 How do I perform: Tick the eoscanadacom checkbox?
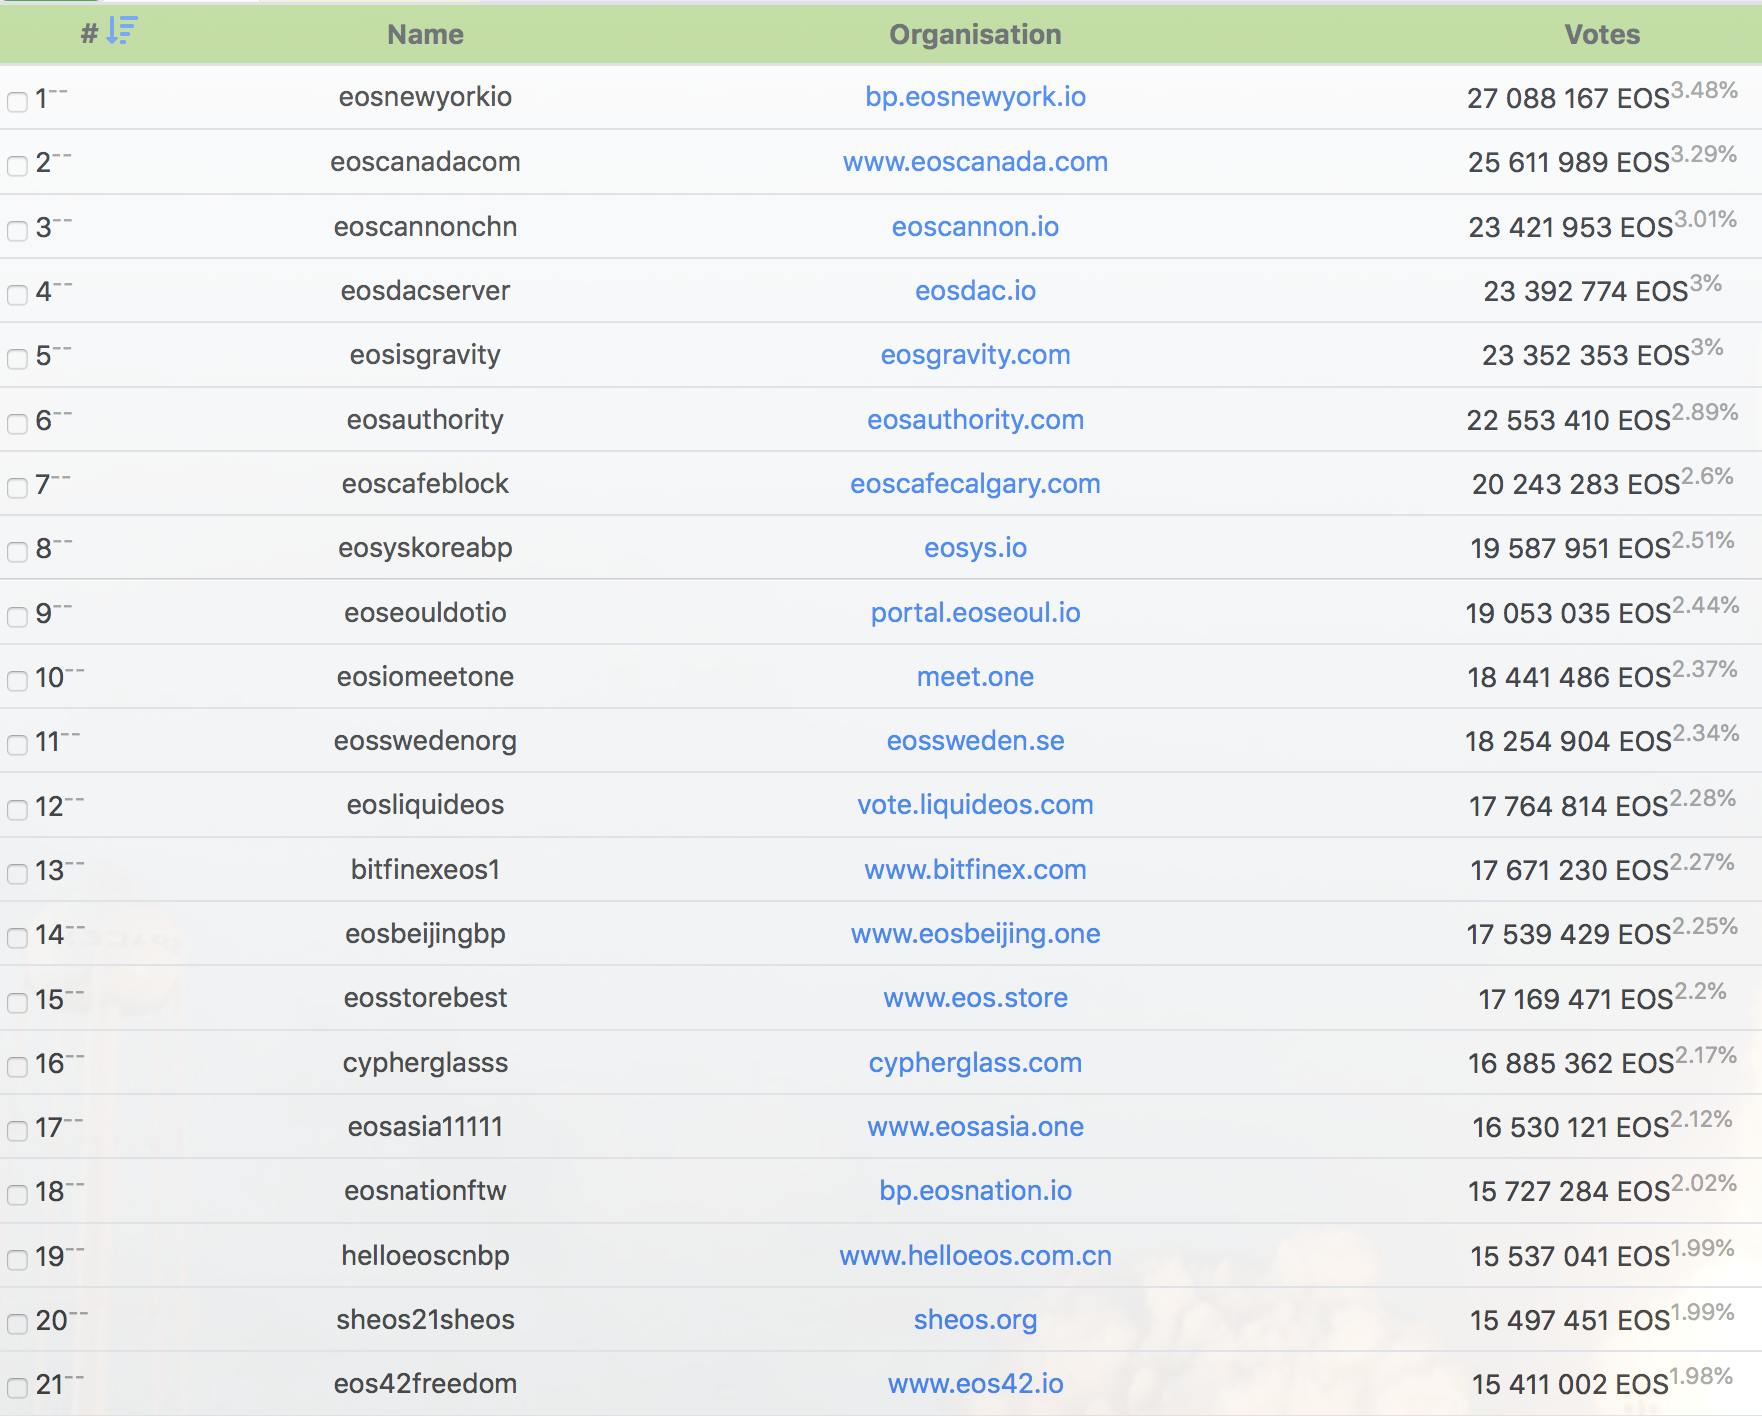click(17, 166)
